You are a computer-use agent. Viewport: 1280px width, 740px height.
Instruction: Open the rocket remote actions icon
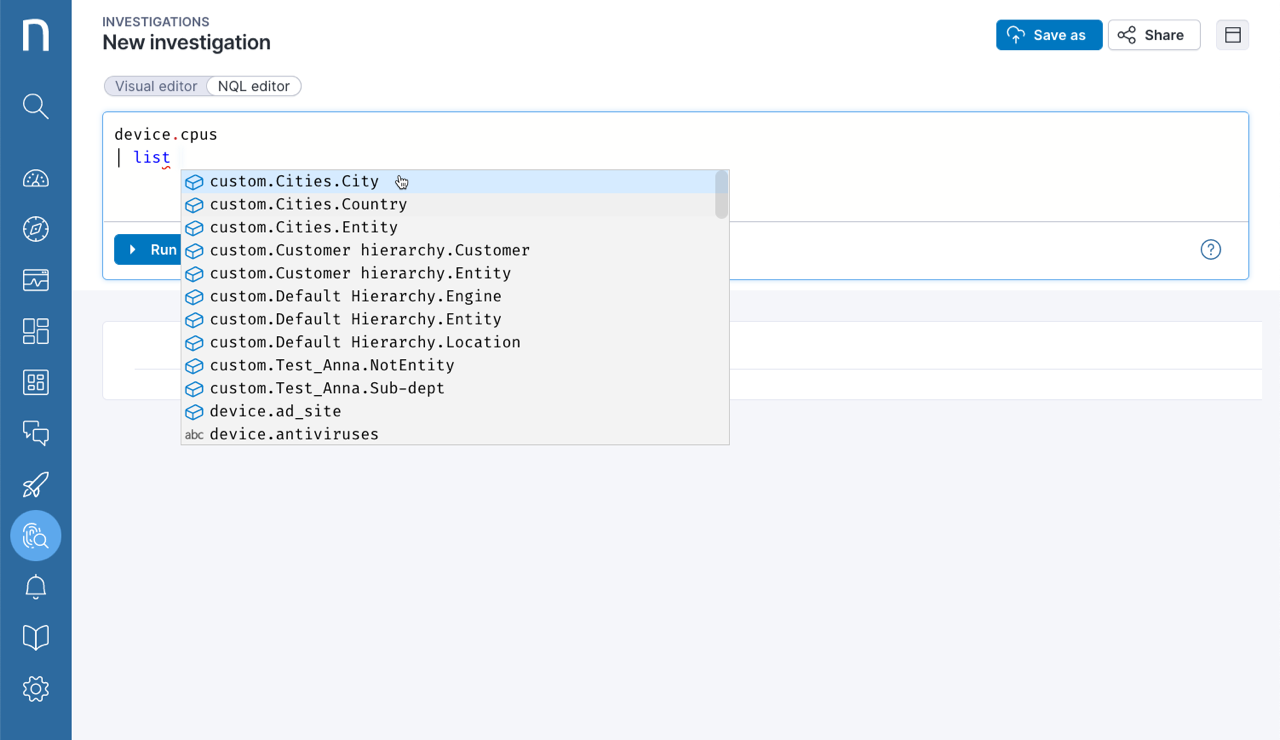36,485
